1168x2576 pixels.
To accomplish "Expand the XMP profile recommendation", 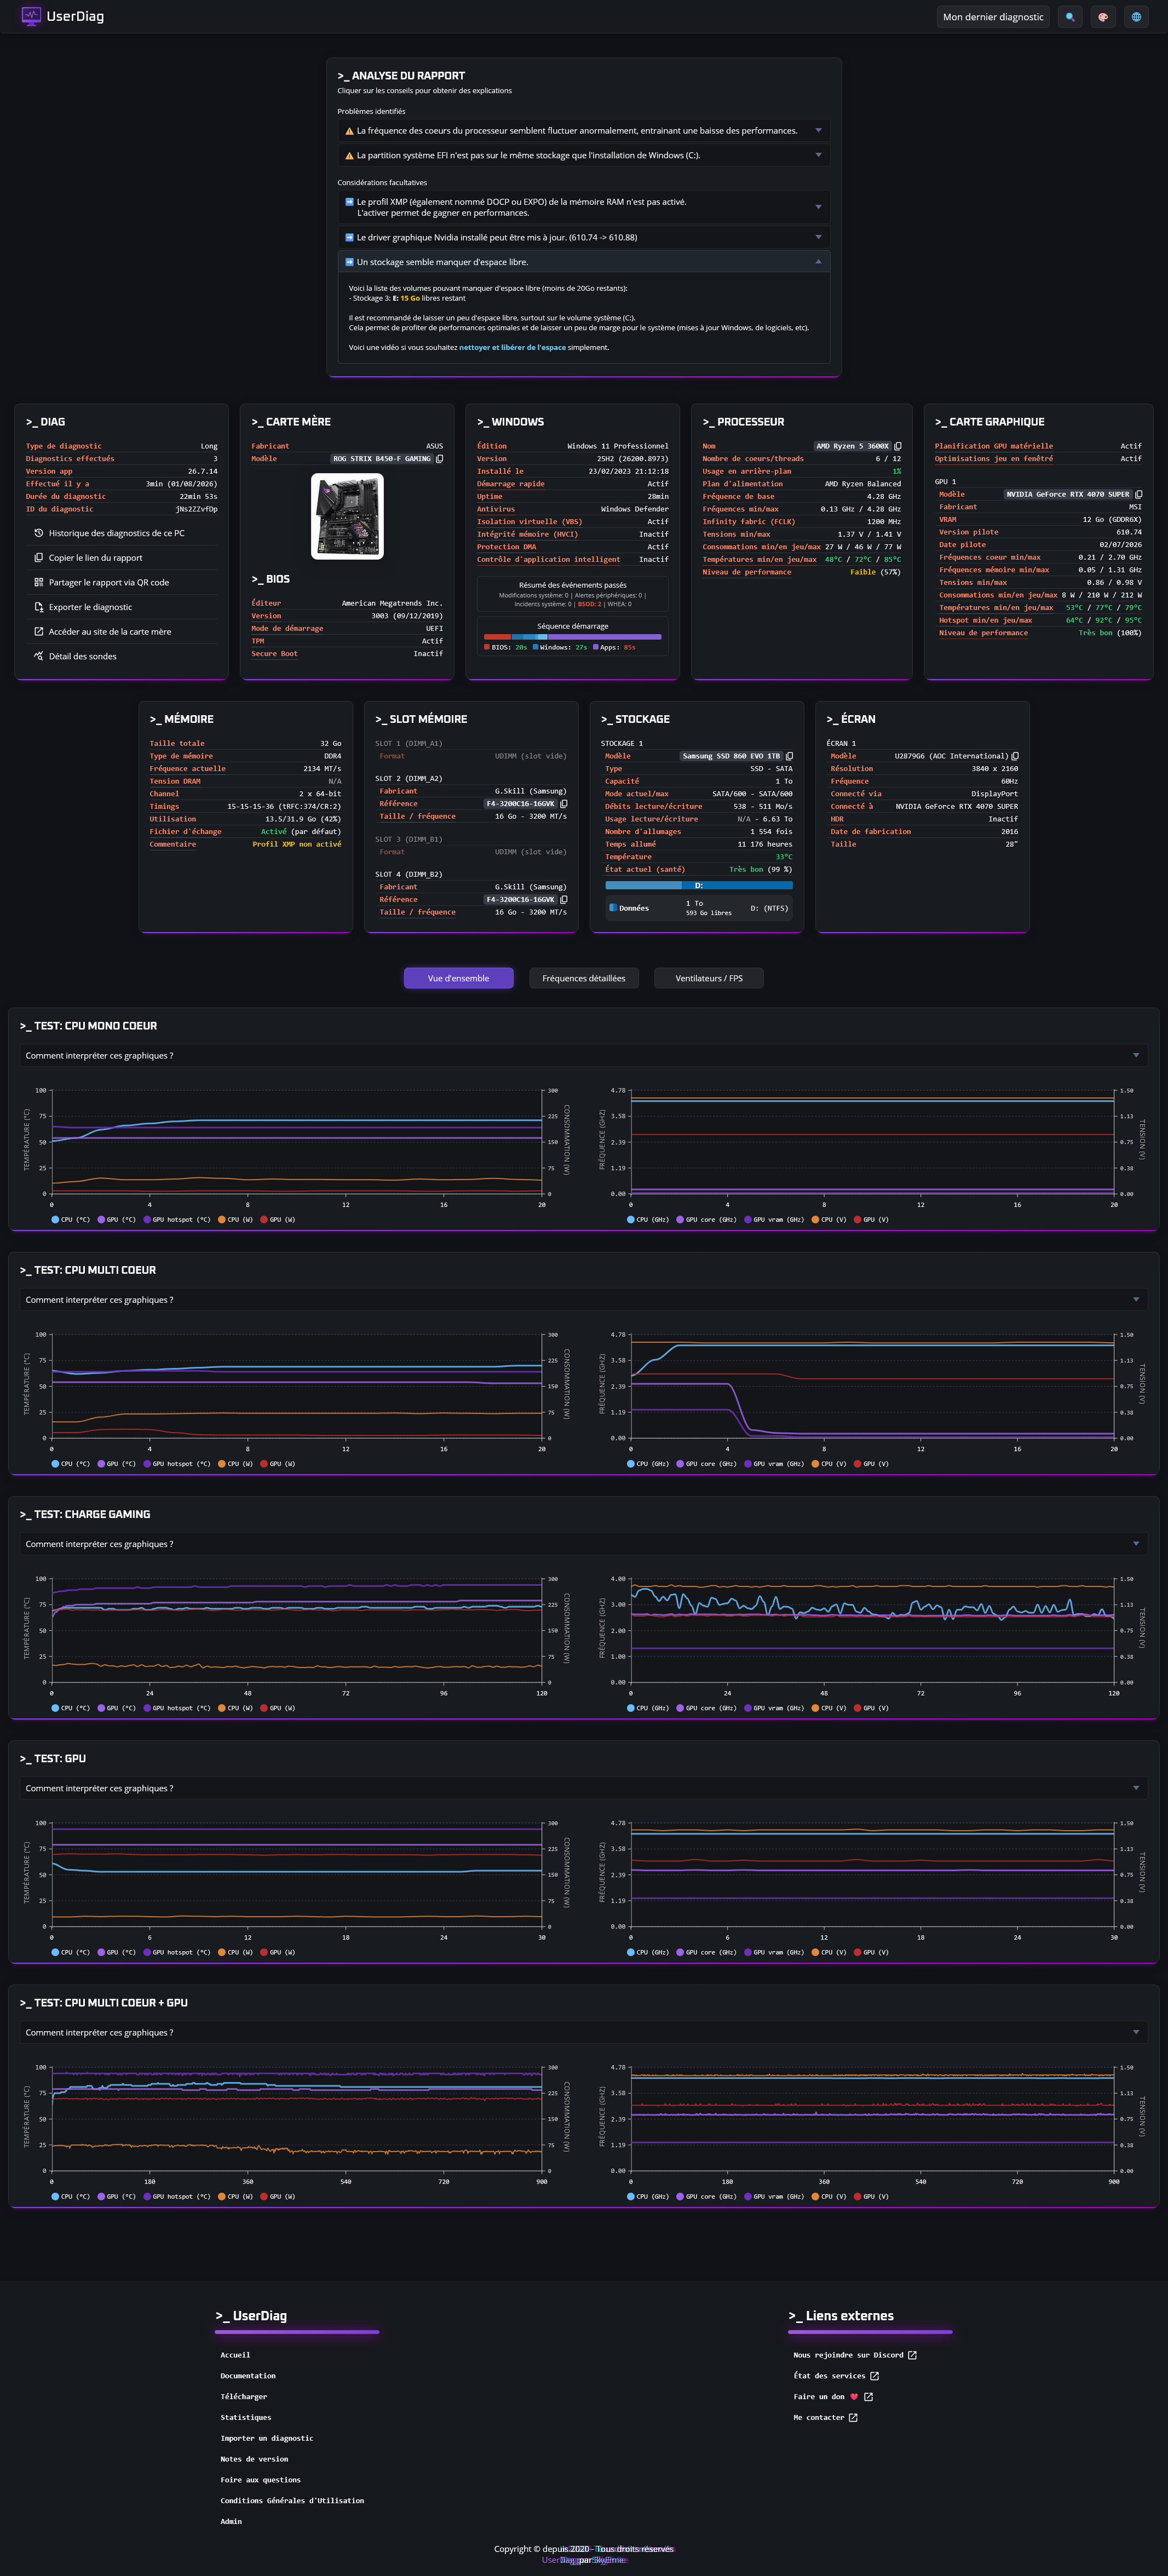I will click(x=584, y=207).
